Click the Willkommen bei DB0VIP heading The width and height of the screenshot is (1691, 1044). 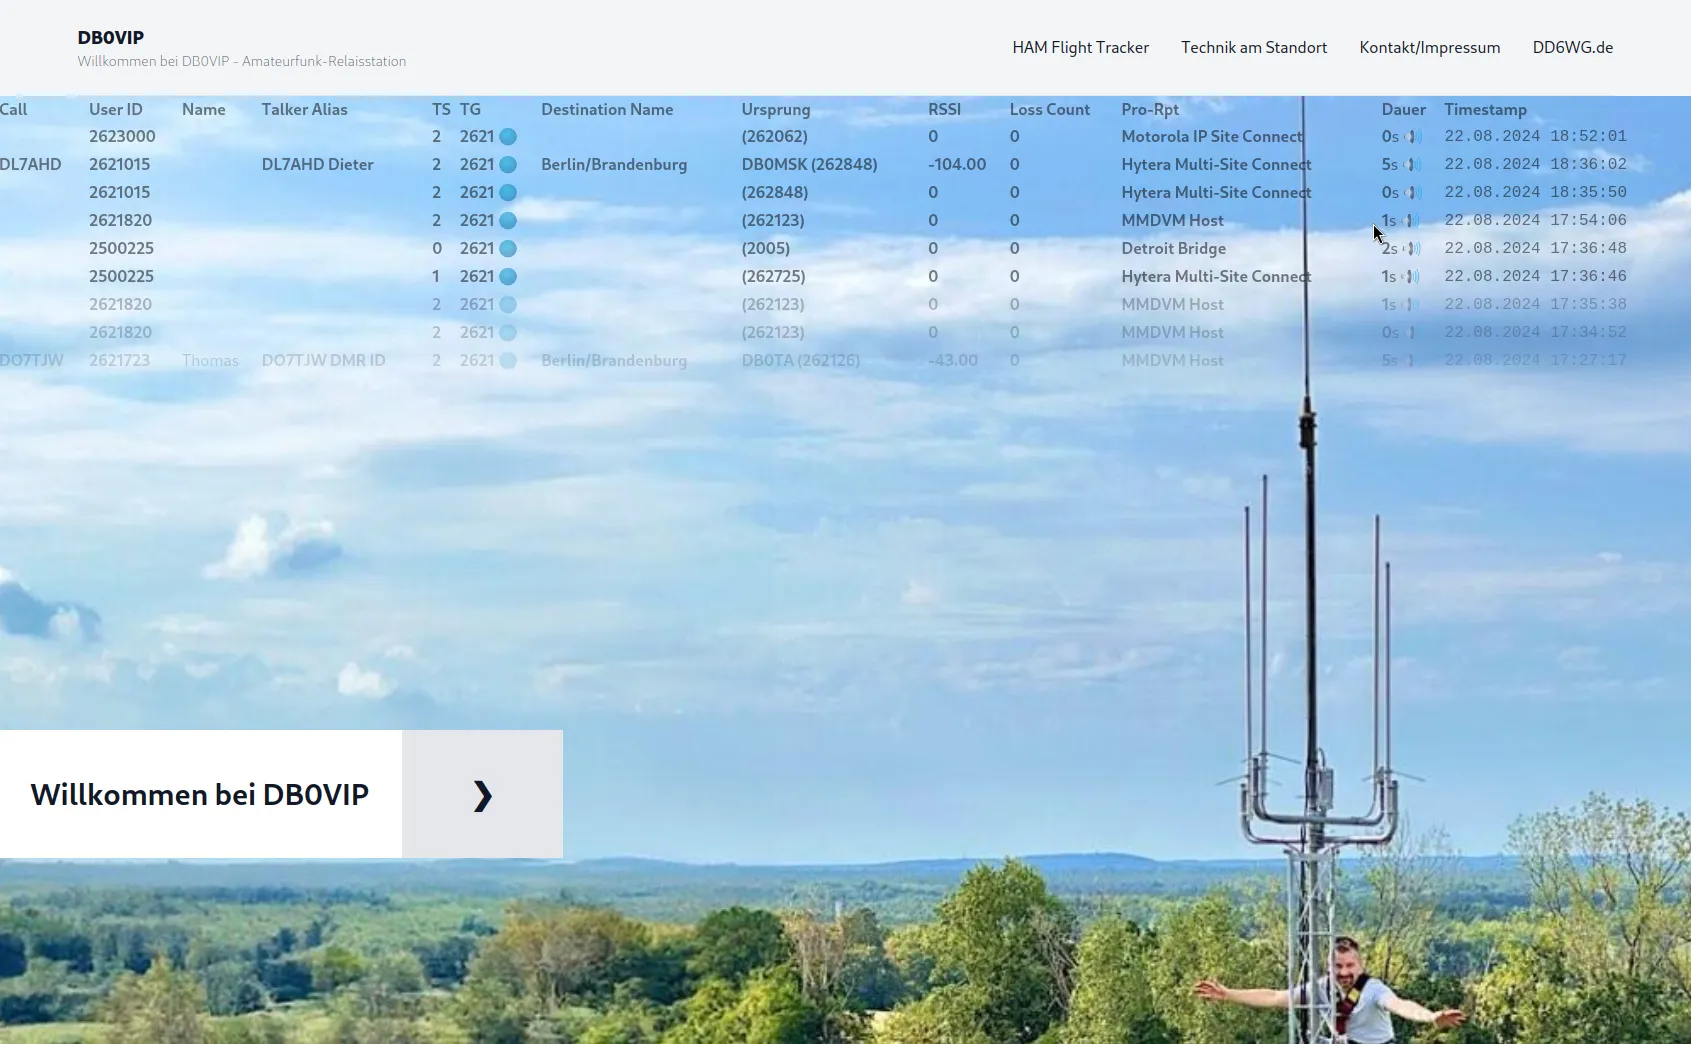[x=200, y=795]
